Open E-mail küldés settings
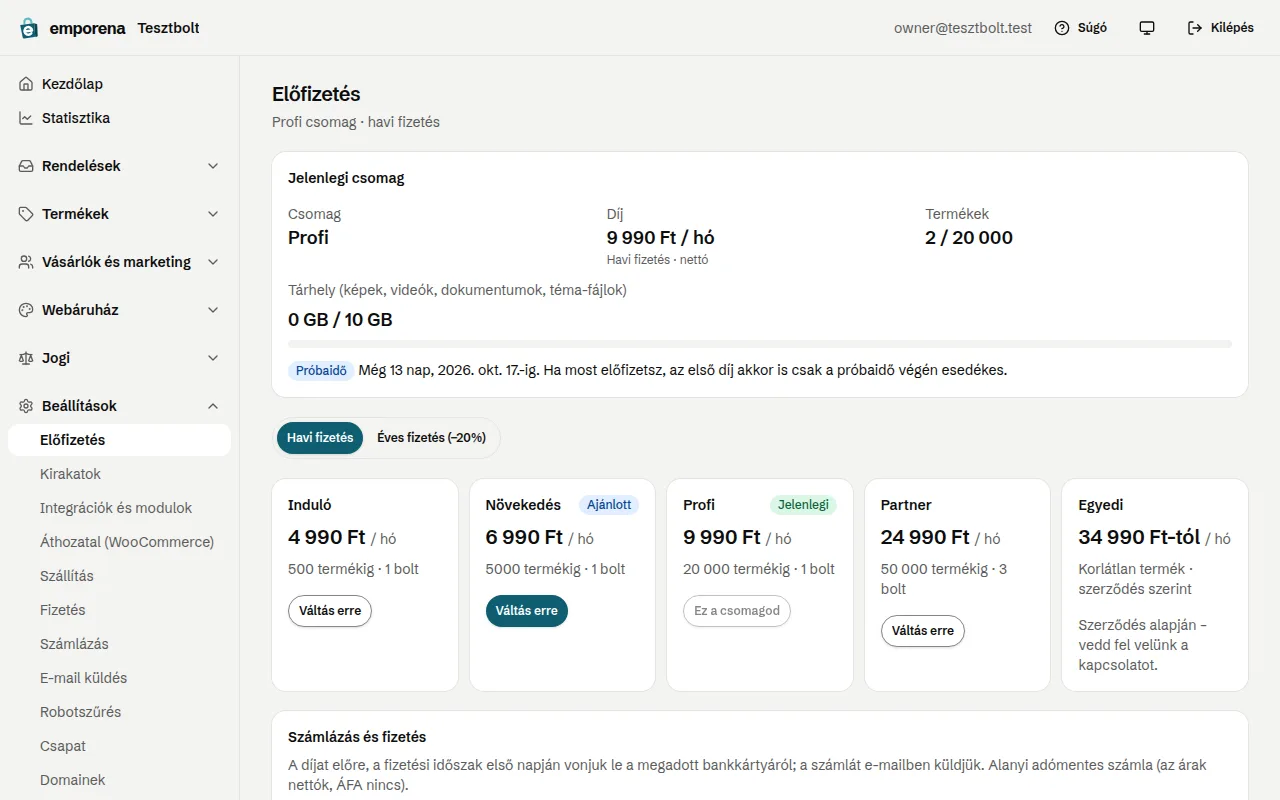The width and height of the screenshot is (1280, 800). pyautogui.click(x=119, y=678)
